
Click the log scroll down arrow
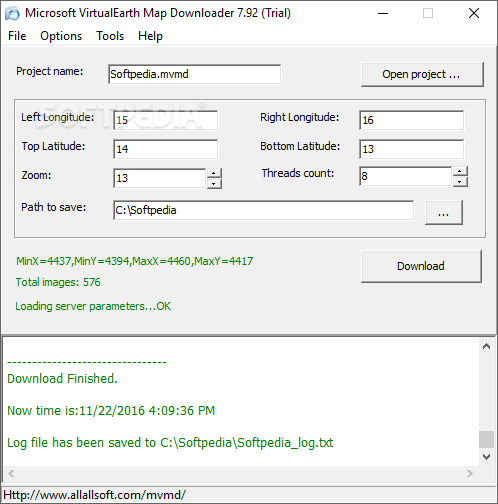tap(486, 457)
